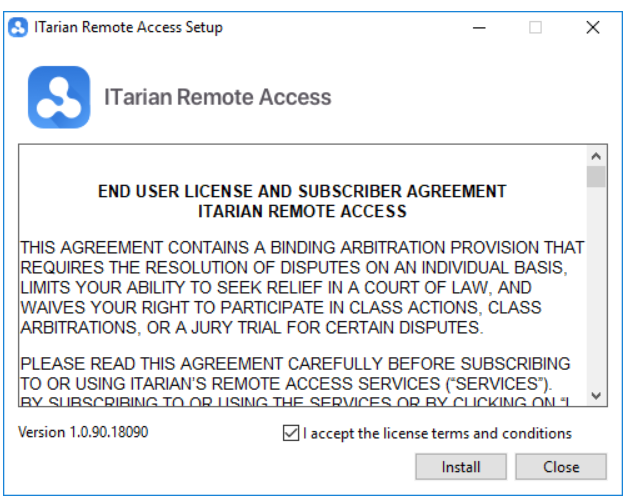The width and height of the screenshot is (630, 497).
Task: Click the ITarian icon in the title bar
Action: 18,27
